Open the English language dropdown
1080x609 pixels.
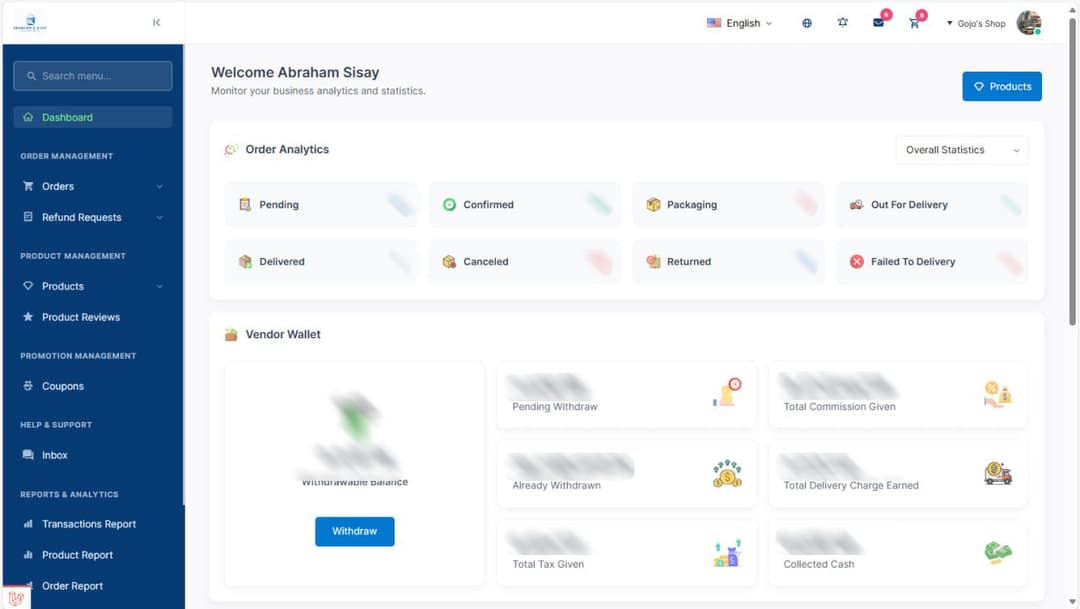[x=739, y=23]
